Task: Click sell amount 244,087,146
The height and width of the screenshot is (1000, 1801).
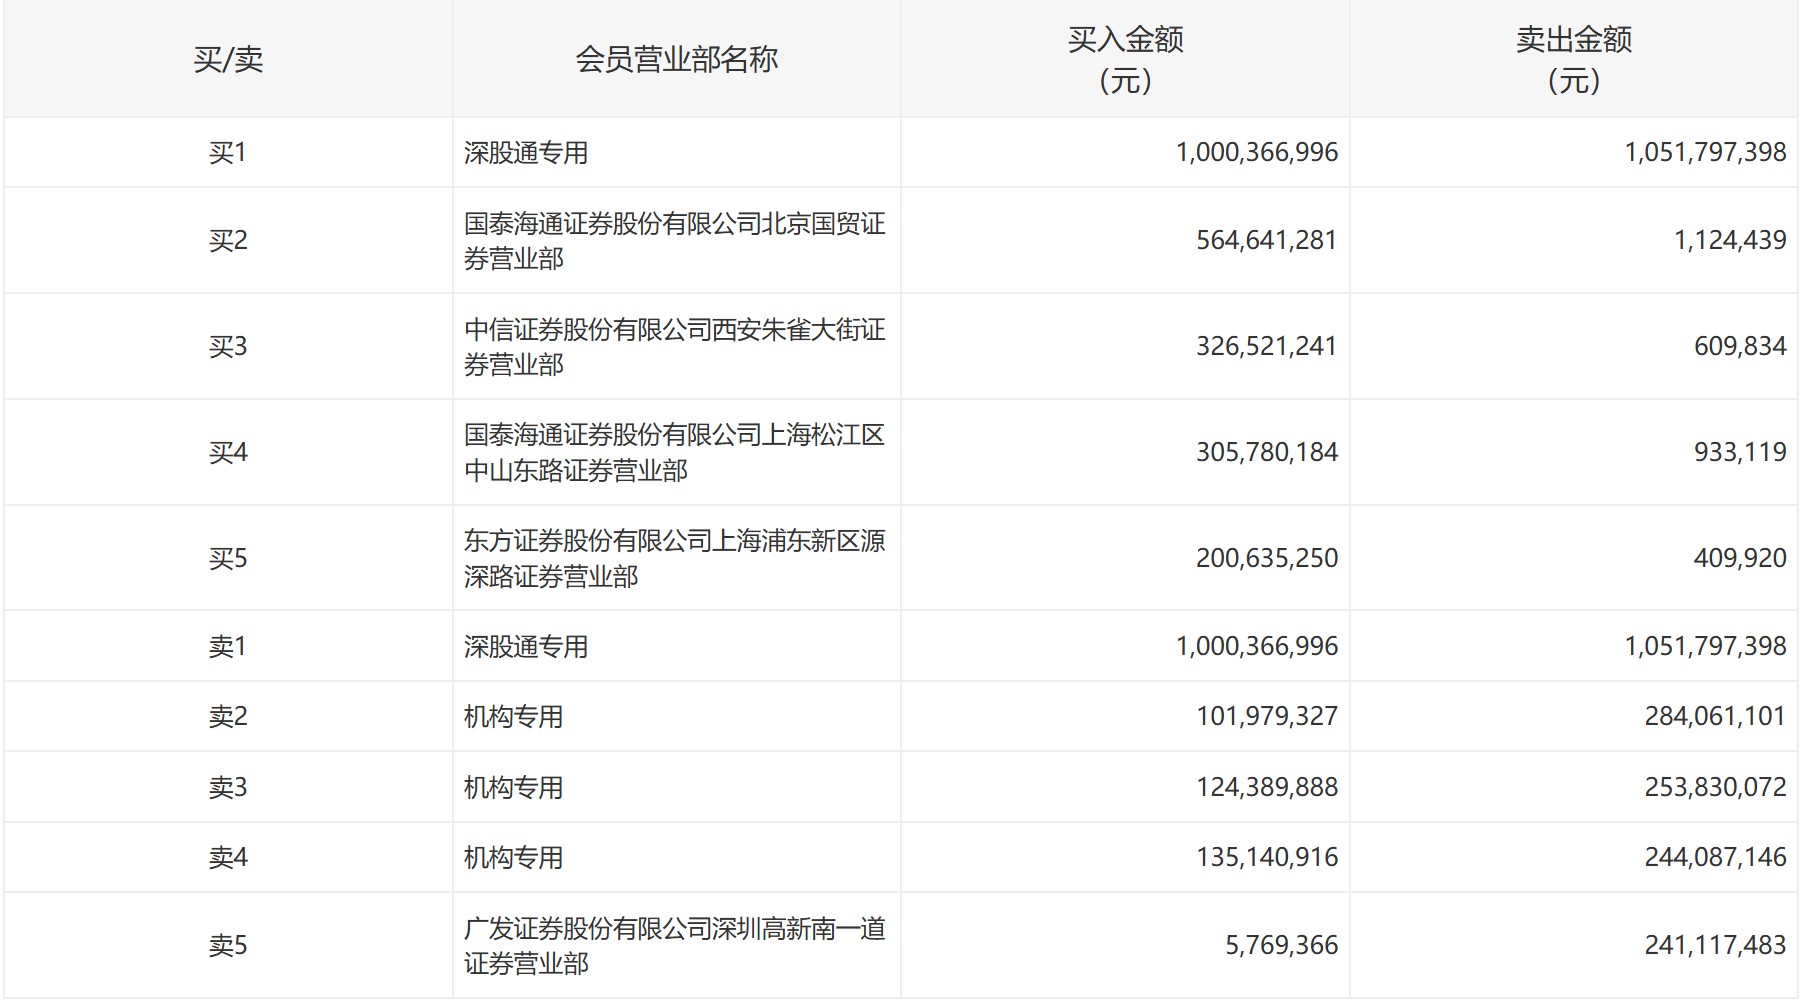Action: click(x=1716, y=857)
